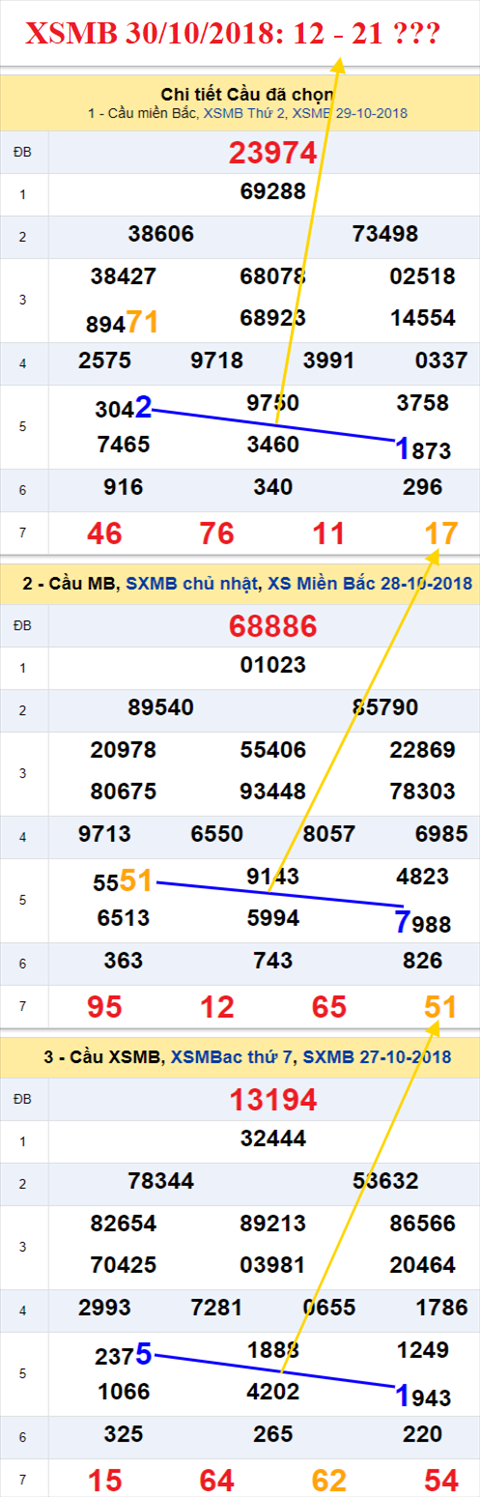Select fourth prize number 7281
This screenshot has width=480, height=1497.
tap(217, 1308)
